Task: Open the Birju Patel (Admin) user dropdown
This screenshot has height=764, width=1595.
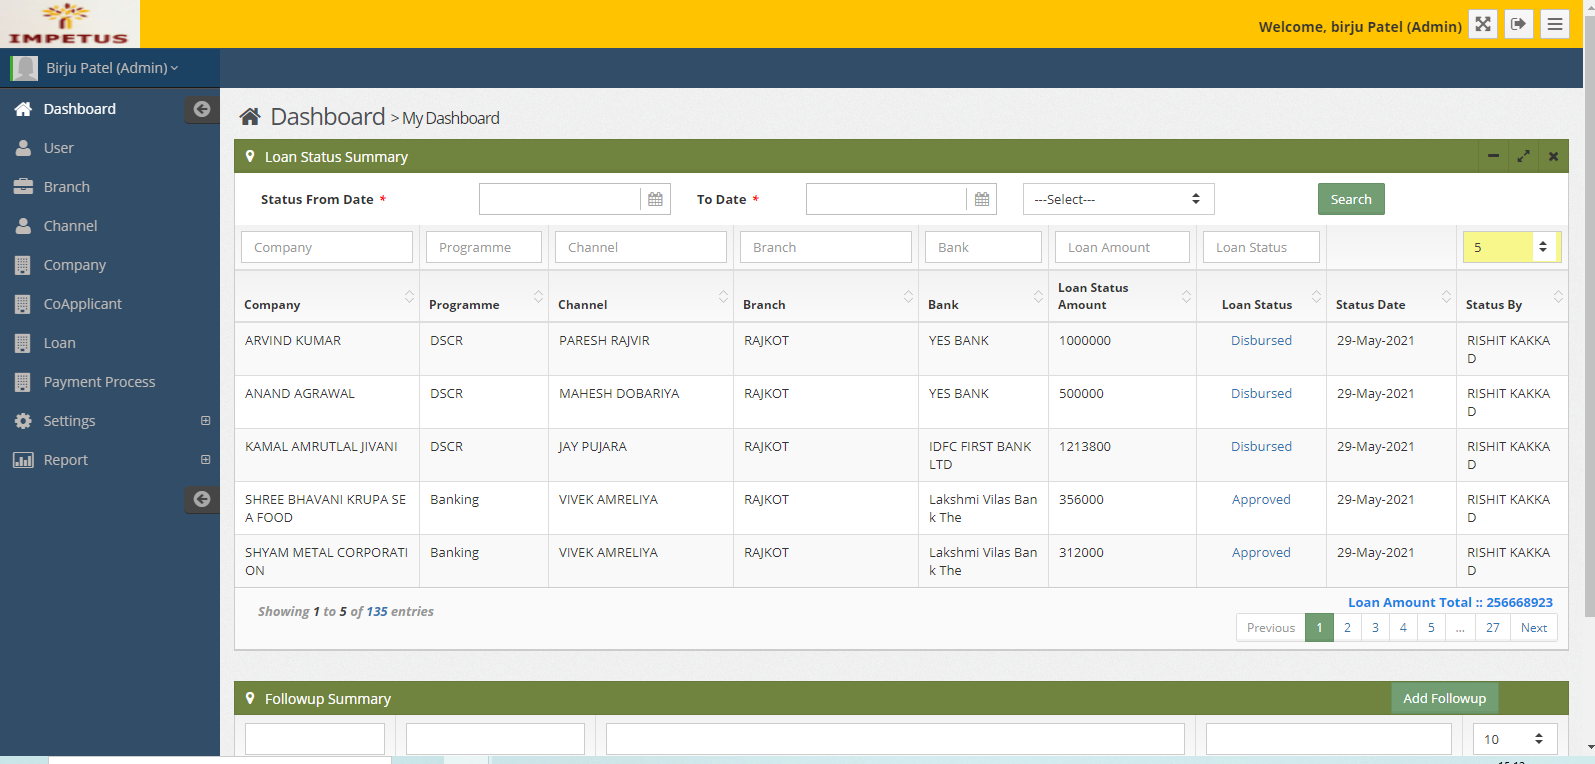Action: (112, 68)
